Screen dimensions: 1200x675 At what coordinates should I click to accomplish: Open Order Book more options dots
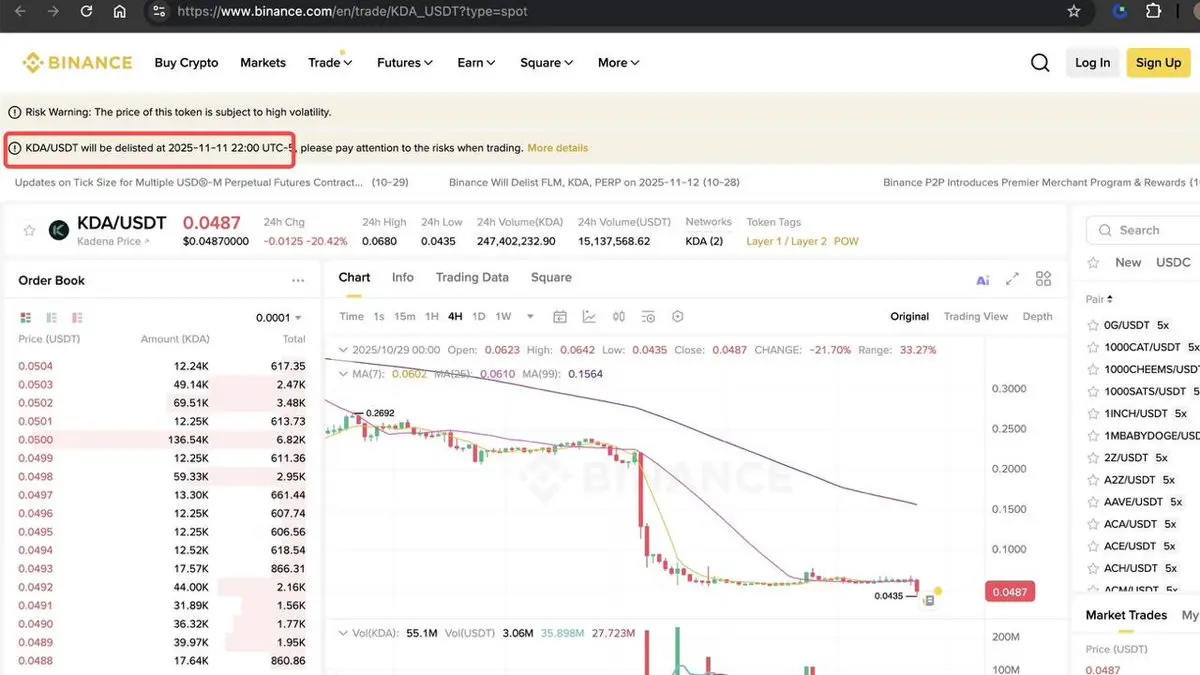click(x=298, y=281)
